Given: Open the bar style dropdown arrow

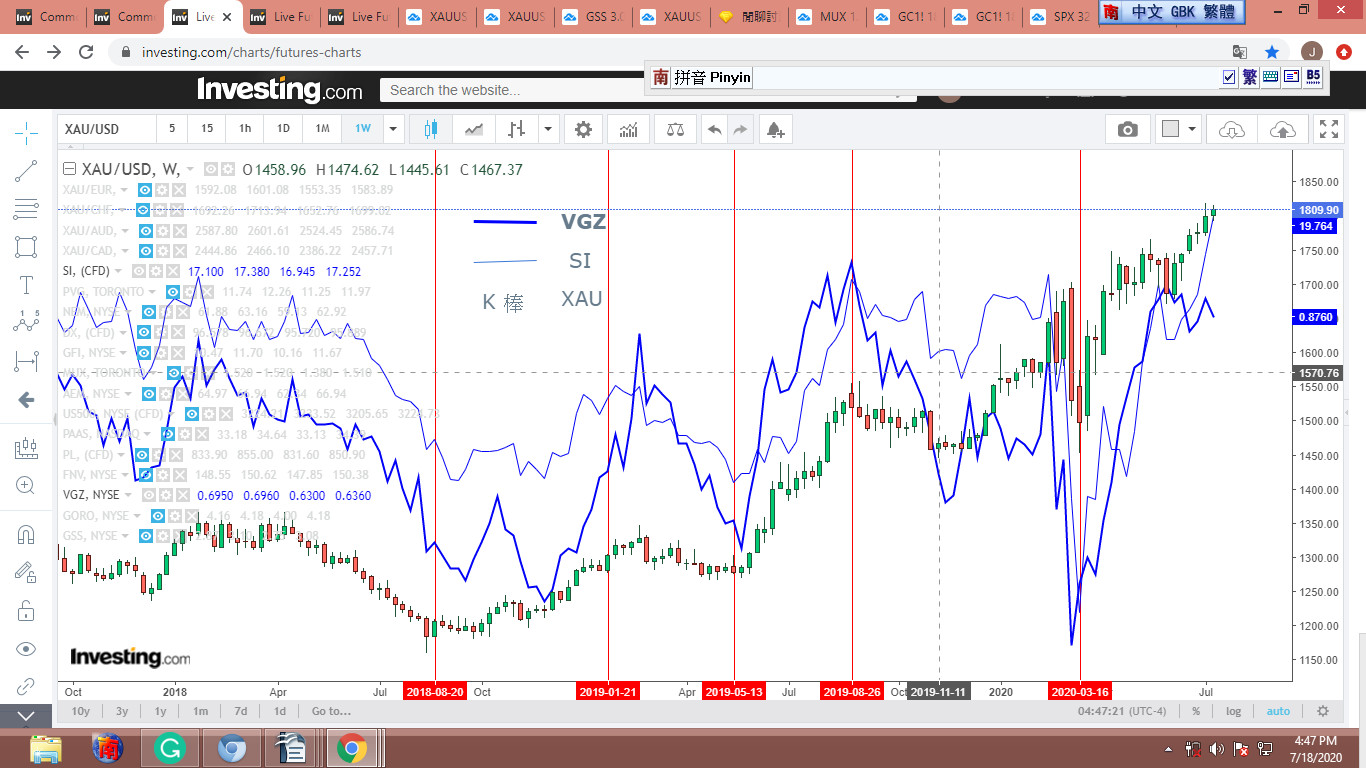Looking at the screenshot, I should [547, 129].
